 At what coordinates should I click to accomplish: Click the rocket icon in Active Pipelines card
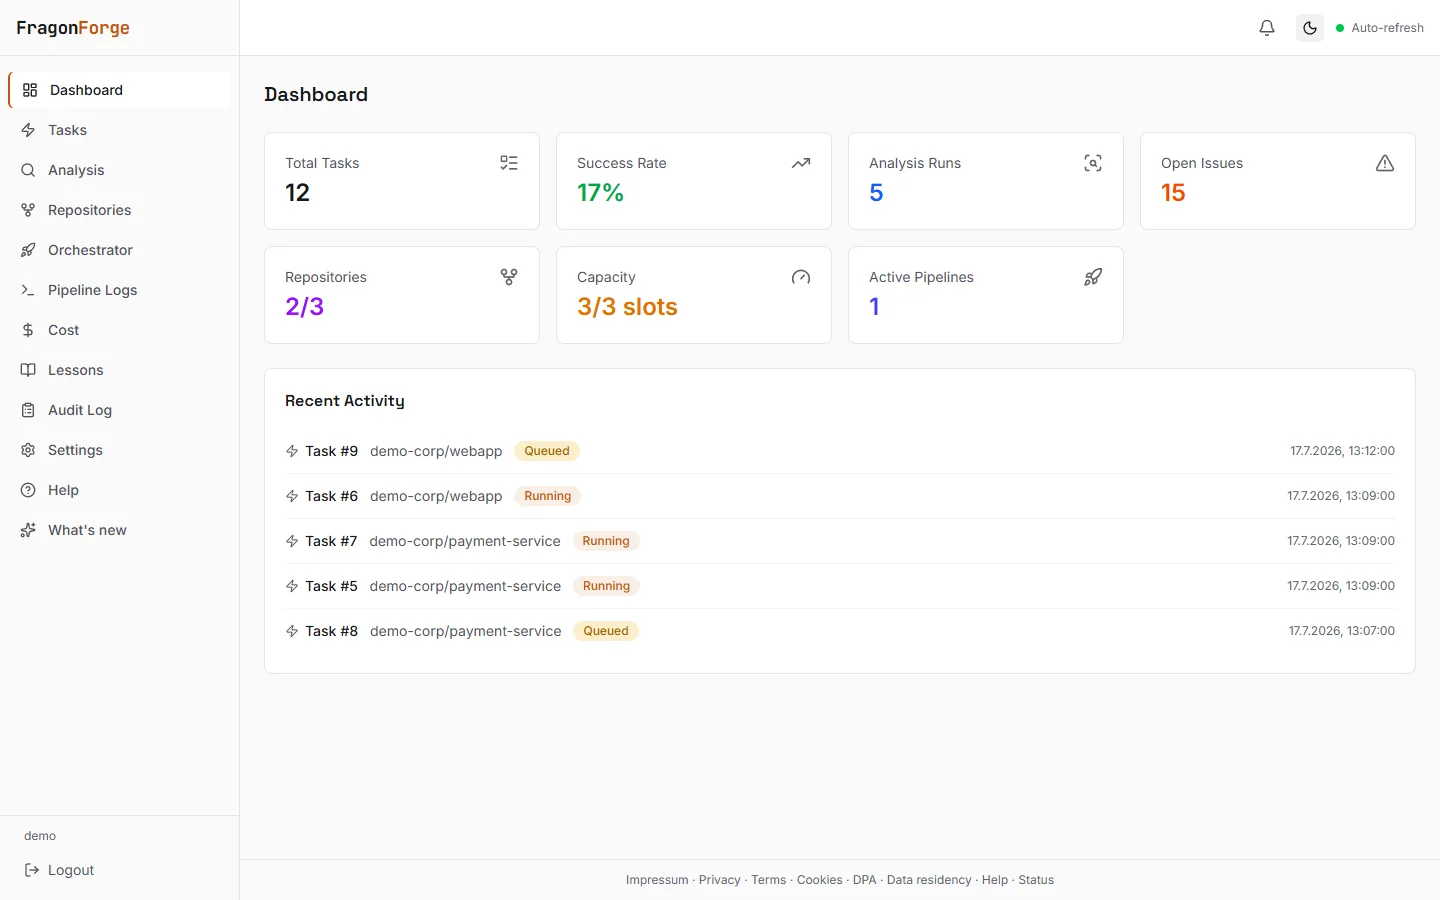pyautogui.click(x=1093, y=277)
